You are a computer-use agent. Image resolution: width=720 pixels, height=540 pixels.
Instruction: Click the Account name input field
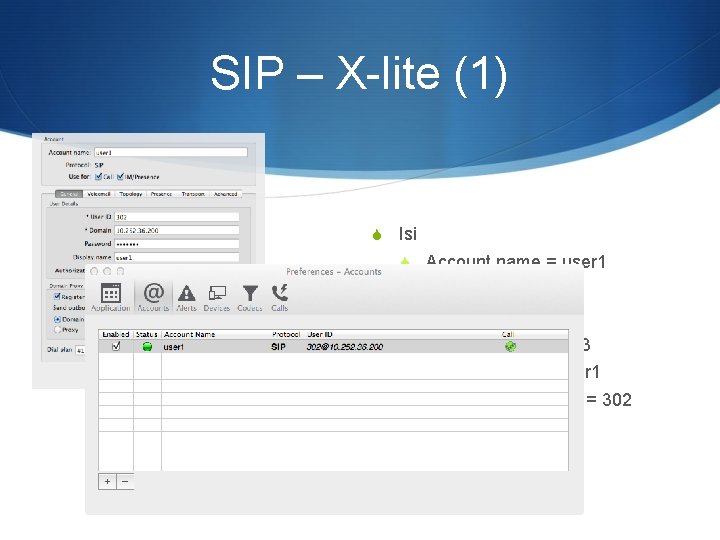tap(171, 152)
